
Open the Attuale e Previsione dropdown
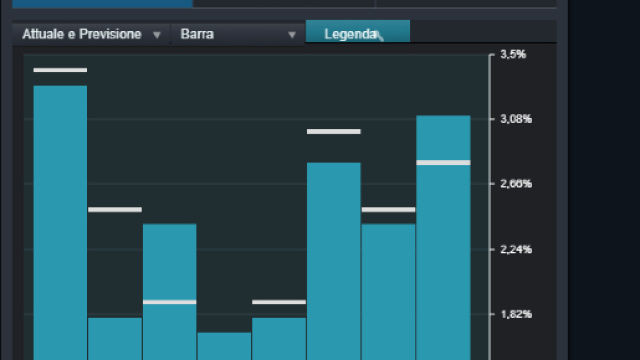(x=91, y=34)
